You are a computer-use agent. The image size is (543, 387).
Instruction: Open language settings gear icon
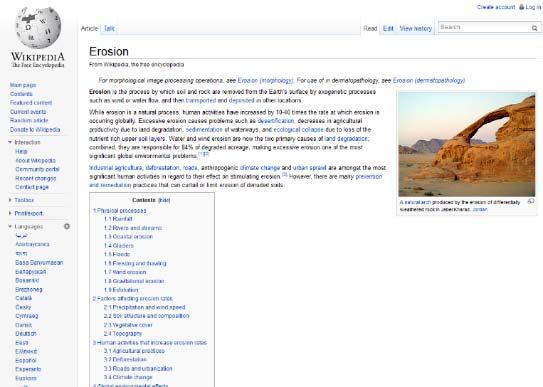point(67,226)
